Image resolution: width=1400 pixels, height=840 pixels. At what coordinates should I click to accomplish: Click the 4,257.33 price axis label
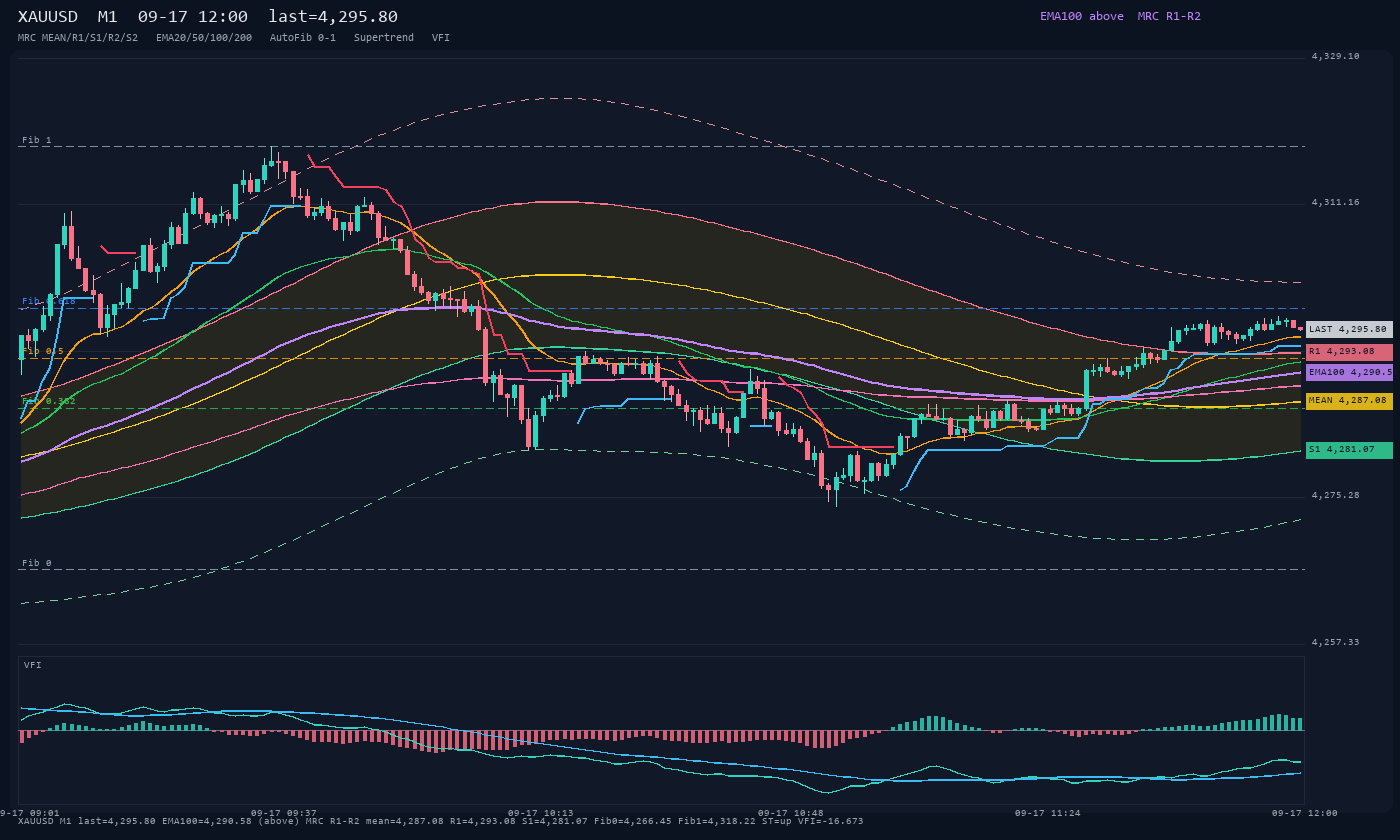1336,642
